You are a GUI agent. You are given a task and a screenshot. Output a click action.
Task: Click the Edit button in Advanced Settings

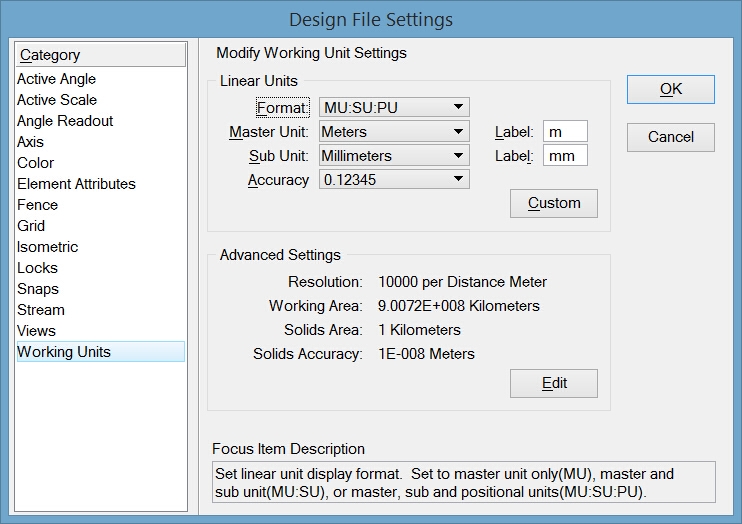pyautogui.click(x=553, y=383)
